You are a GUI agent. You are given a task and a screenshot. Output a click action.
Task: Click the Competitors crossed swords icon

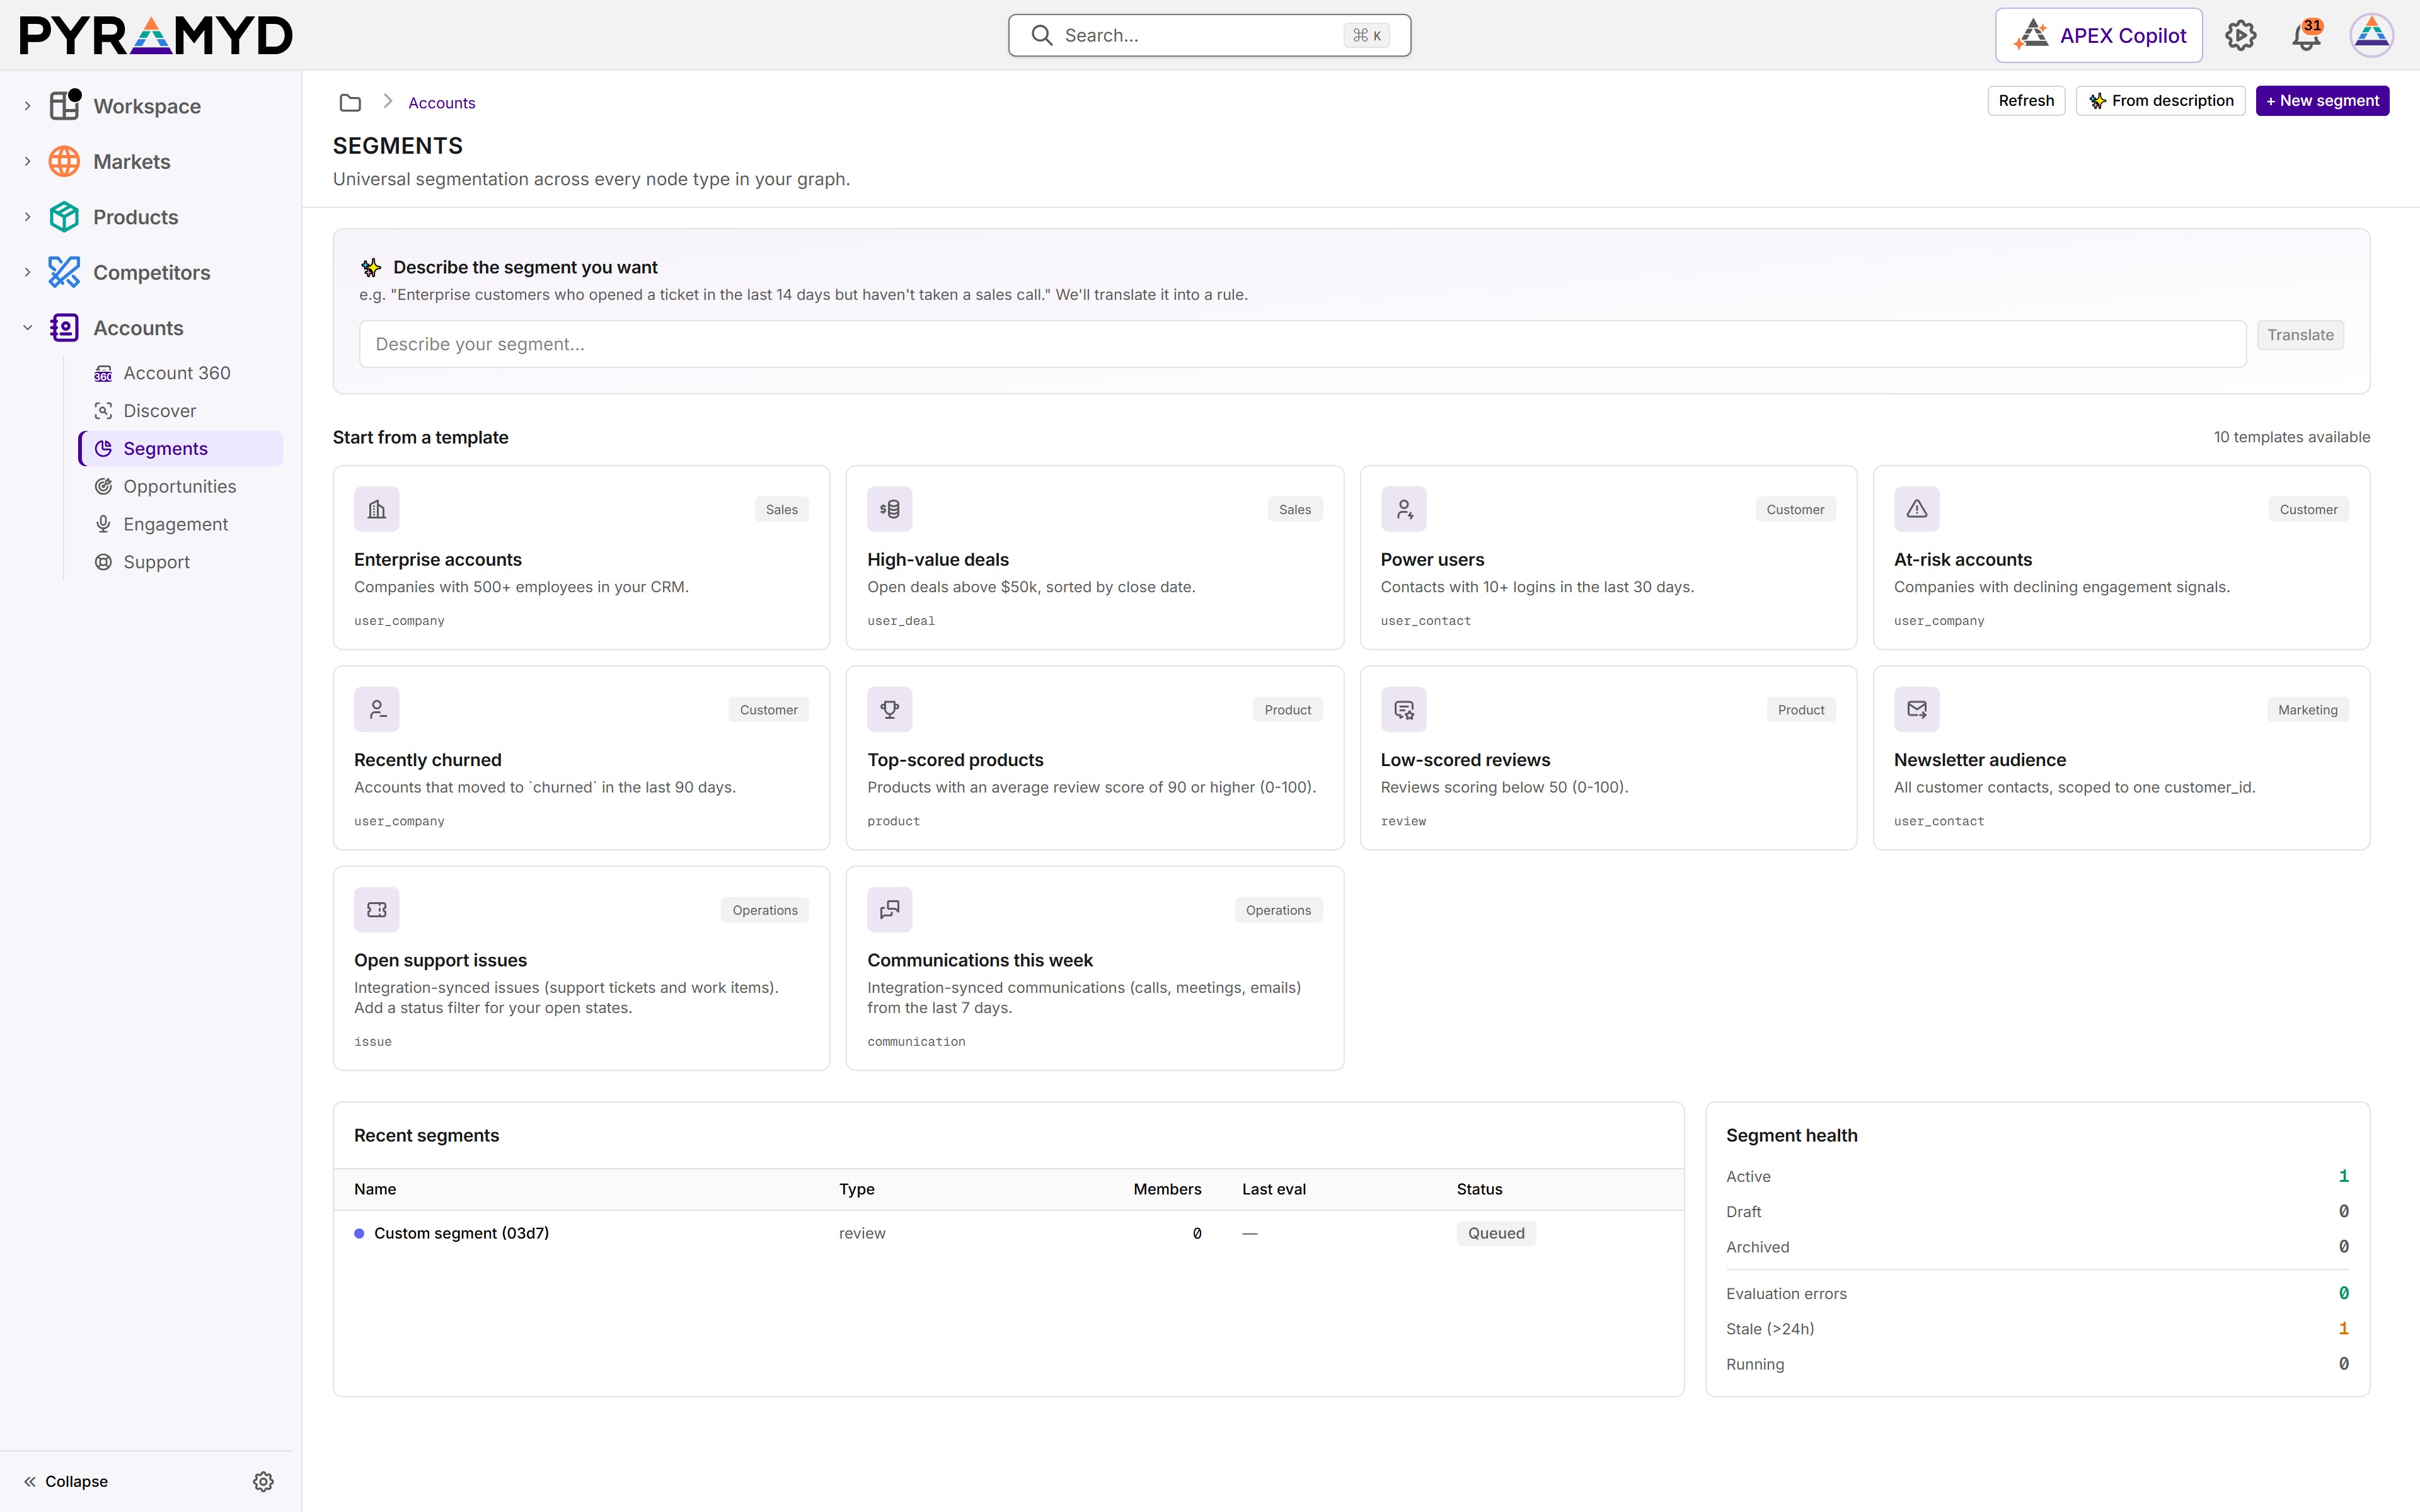(65, 272)
